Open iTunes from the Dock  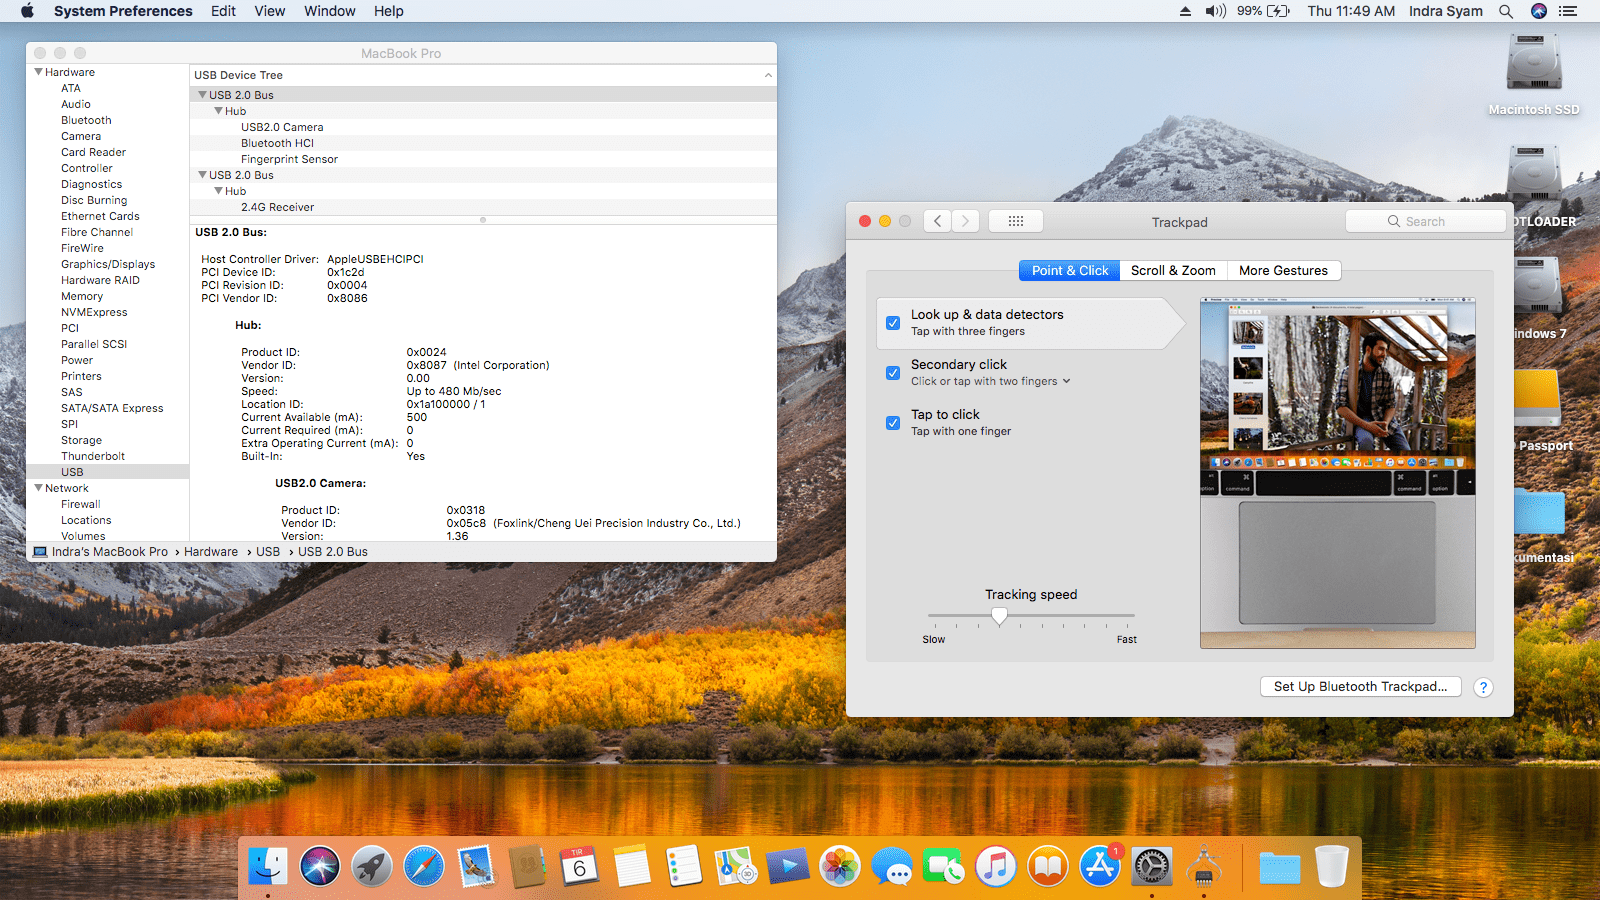[x=996, y=866]
